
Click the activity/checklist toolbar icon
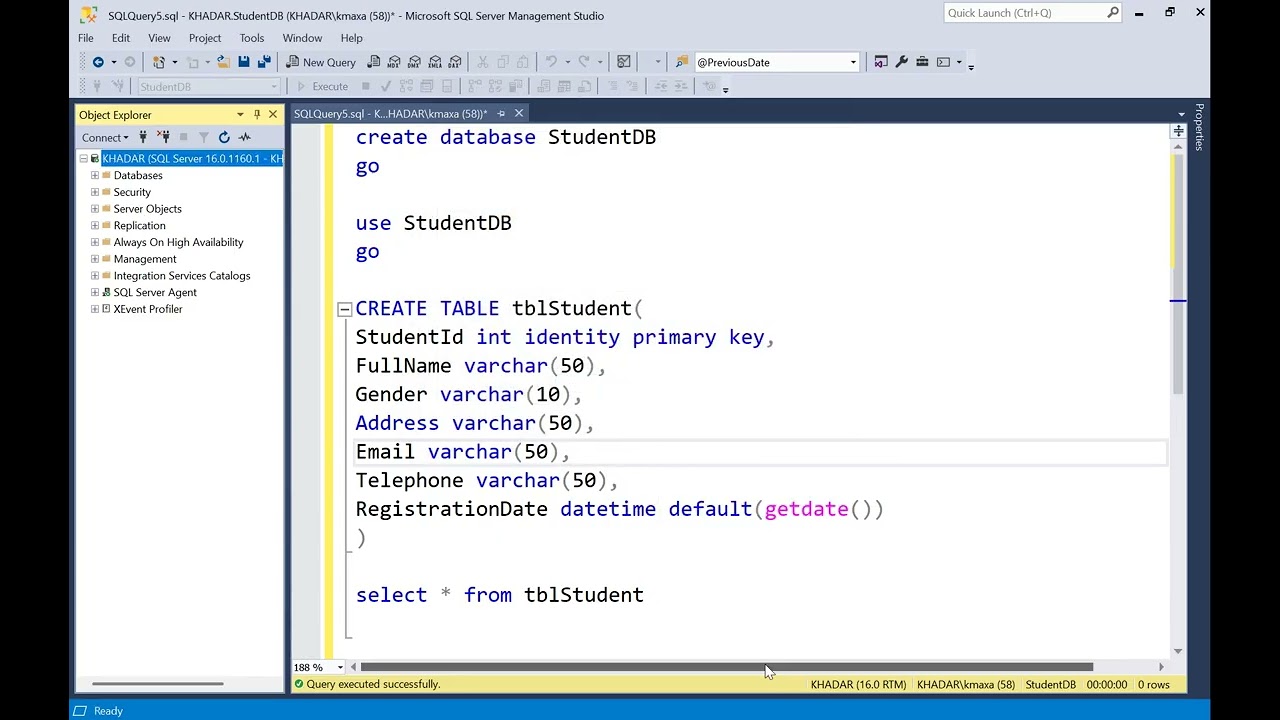click(x=624, y=62)
